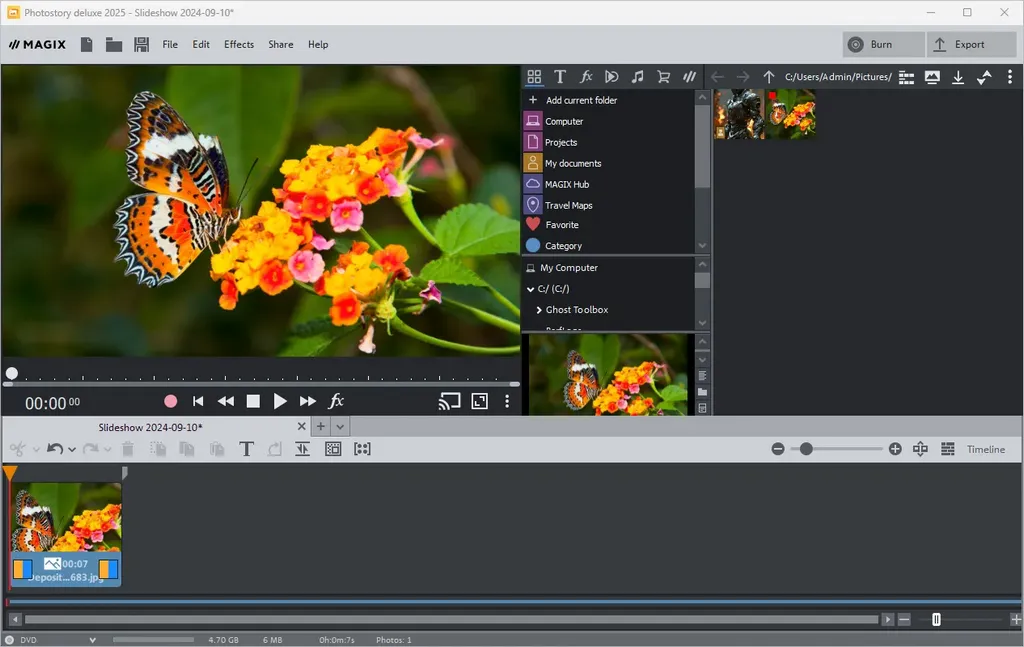Click the fast forward button

tap(308, 401)
